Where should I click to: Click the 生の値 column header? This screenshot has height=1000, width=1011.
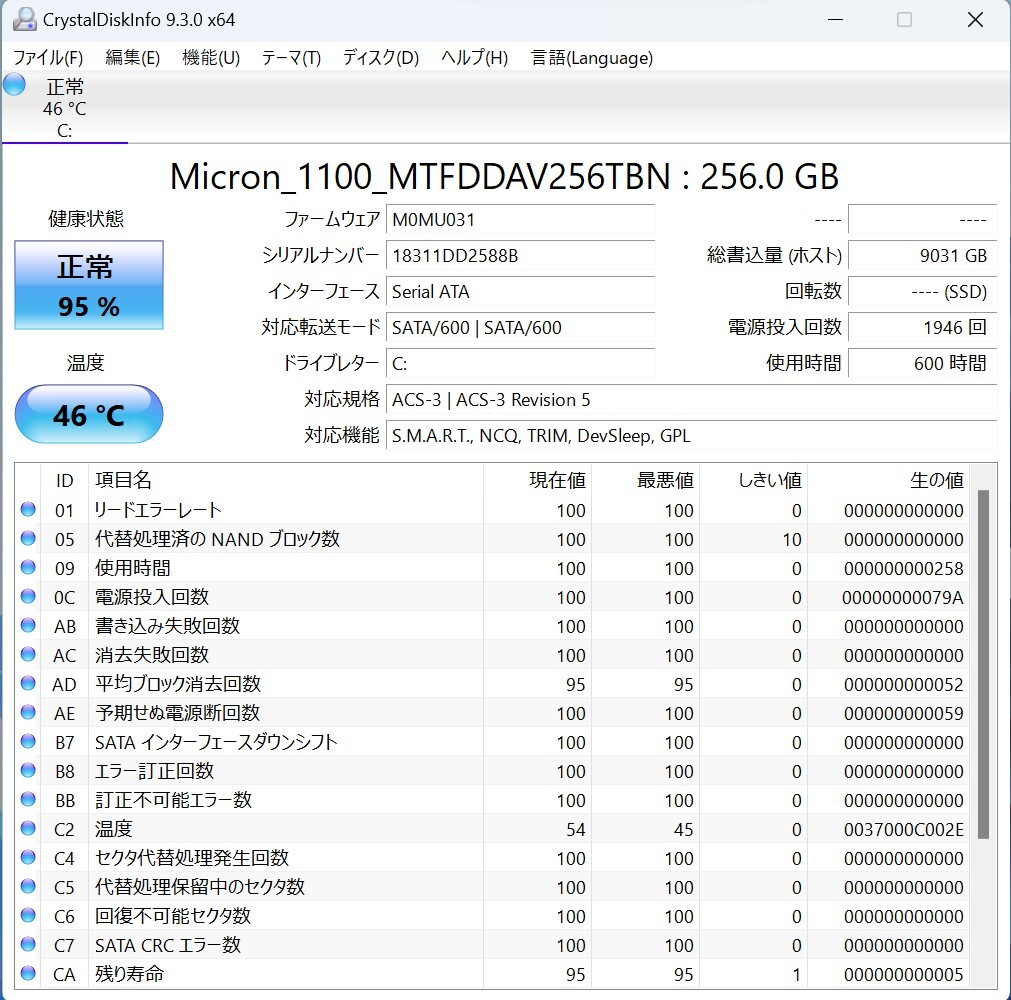(x=888, y=480)
